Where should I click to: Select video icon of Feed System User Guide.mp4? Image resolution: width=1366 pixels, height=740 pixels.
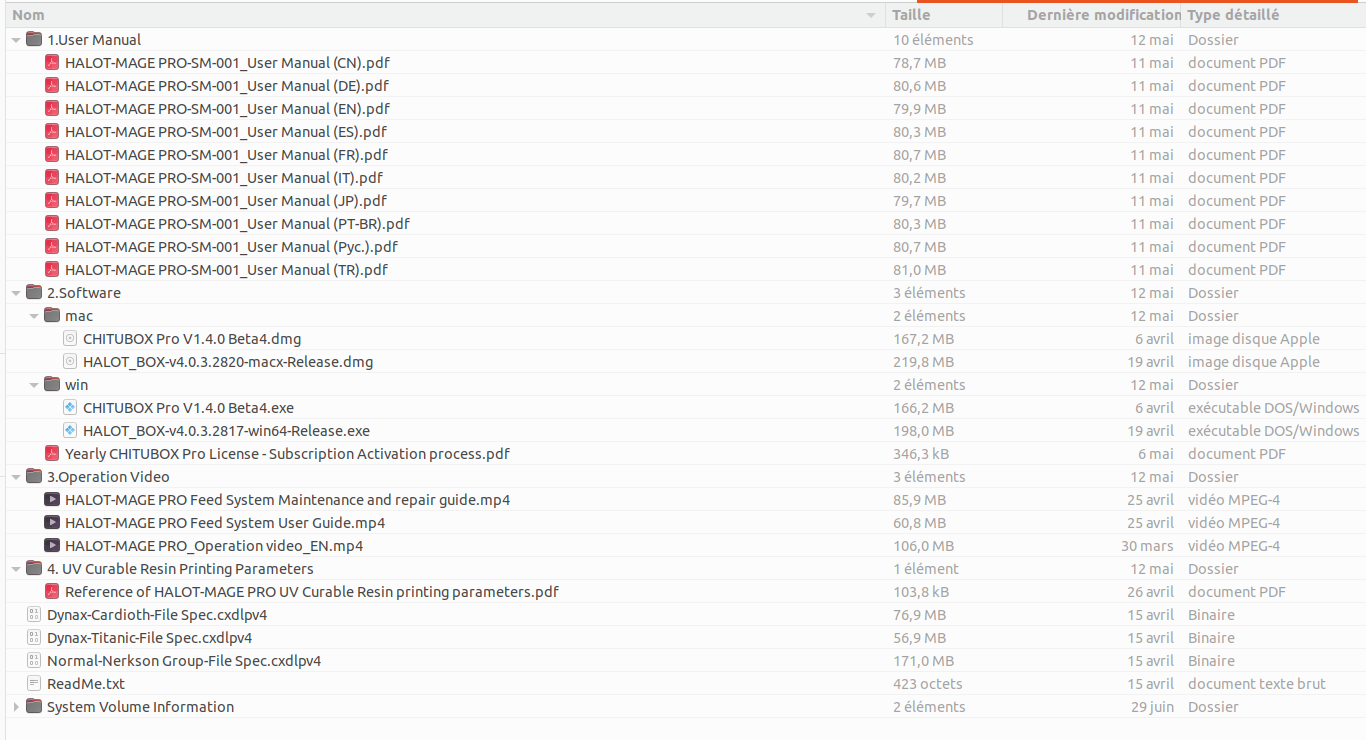click(52, 523)
